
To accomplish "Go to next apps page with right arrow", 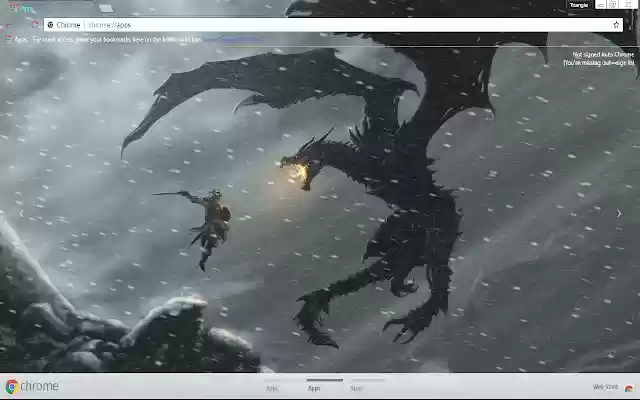I will pyautogui.click(x=619, y=213).
